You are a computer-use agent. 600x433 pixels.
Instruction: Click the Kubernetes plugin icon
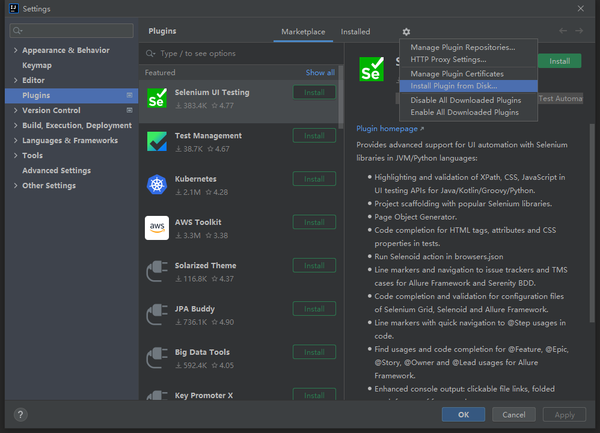[x=156, y=184]
